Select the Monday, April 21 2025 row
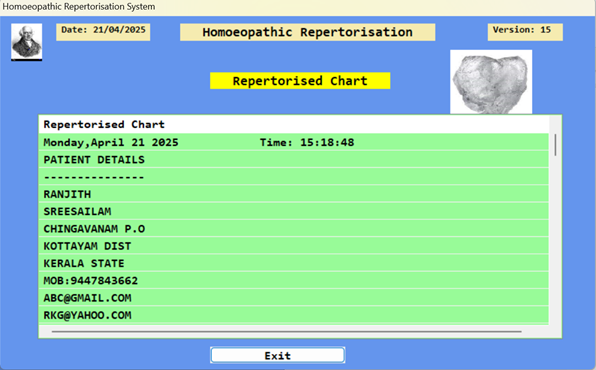Image resolution: width=596 pixels, height=370 pixels. 293,142
